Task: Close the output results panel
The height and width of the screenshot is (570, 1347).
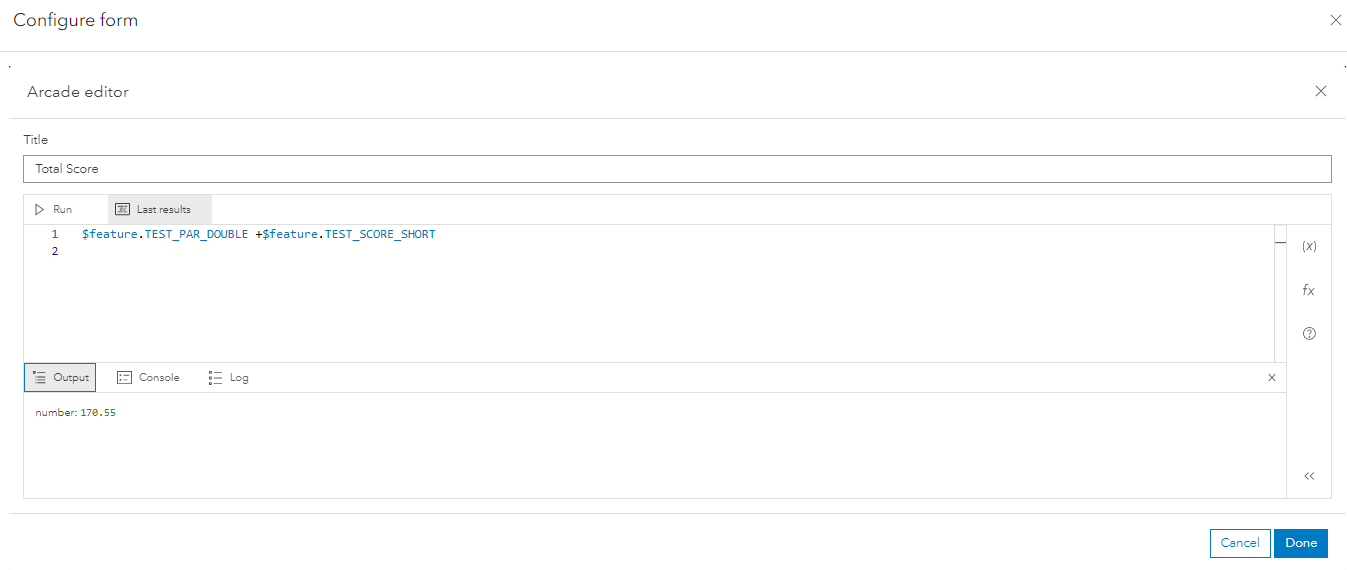Action: (x=1272, y=378)
